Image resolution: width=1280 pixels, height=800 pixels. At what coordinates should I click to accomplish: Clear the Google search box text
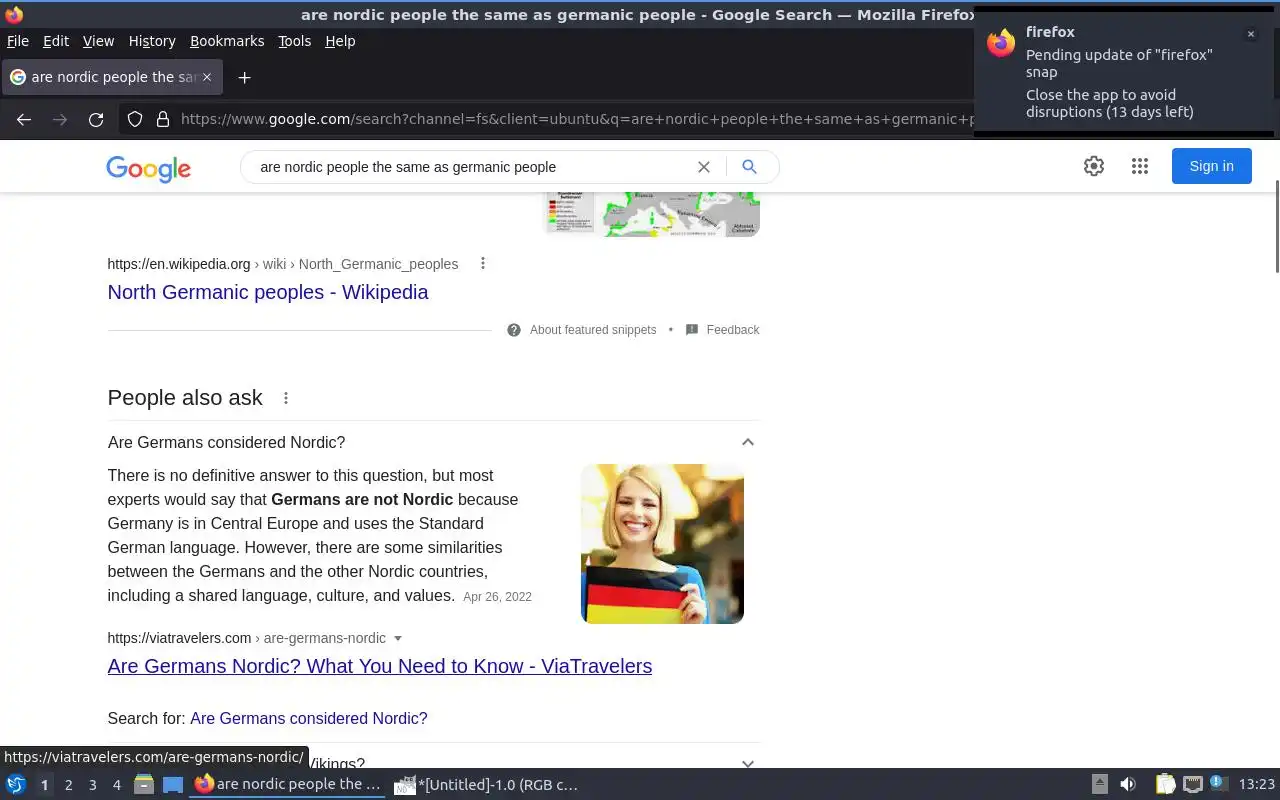[x=704, y=167]
